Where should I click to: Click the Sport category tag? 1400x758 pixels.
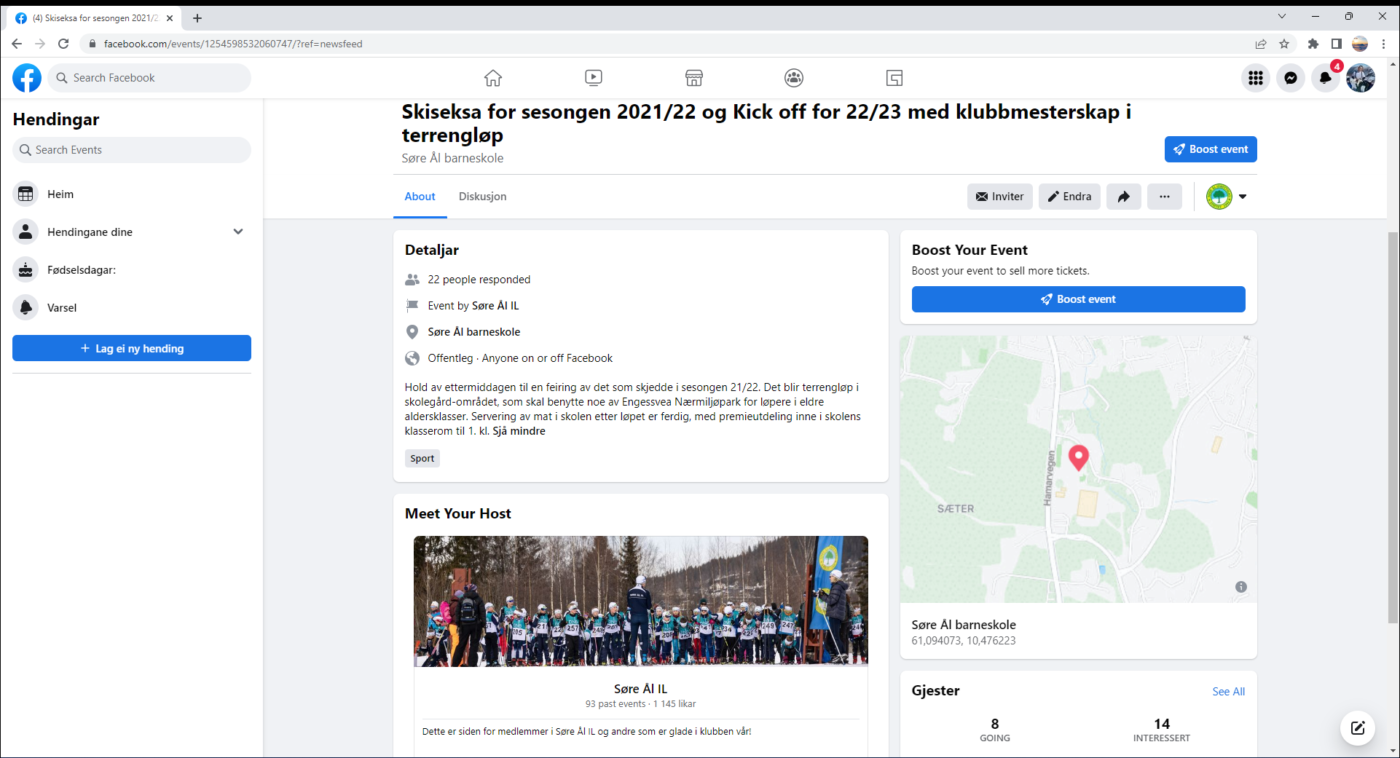[x=422, y=459]
